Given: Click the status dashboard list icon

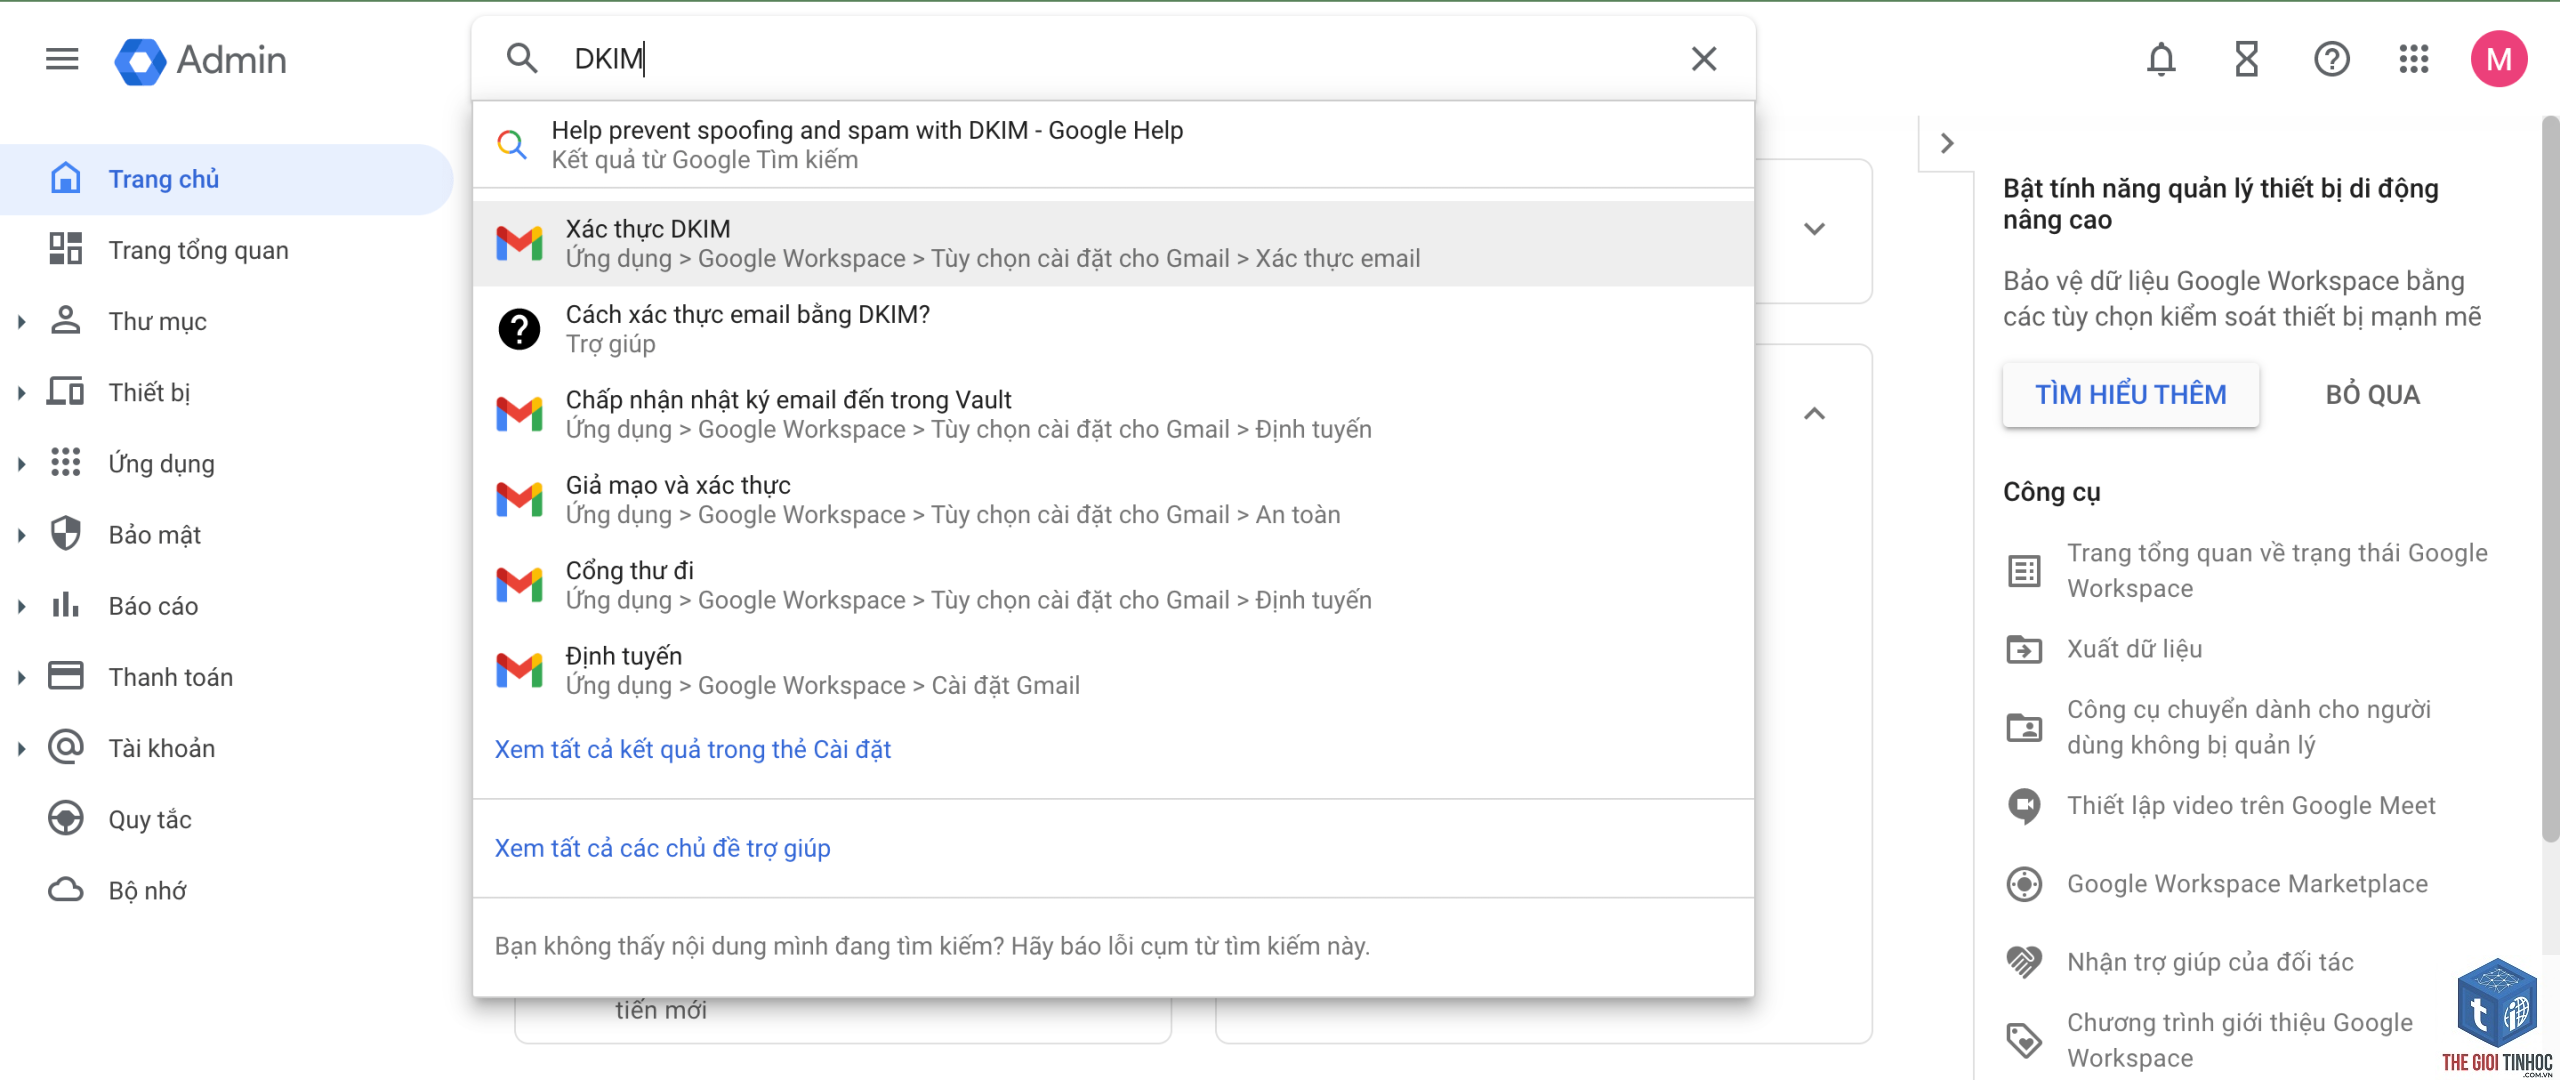Looking at the screenshot, I should point(2025,571).
